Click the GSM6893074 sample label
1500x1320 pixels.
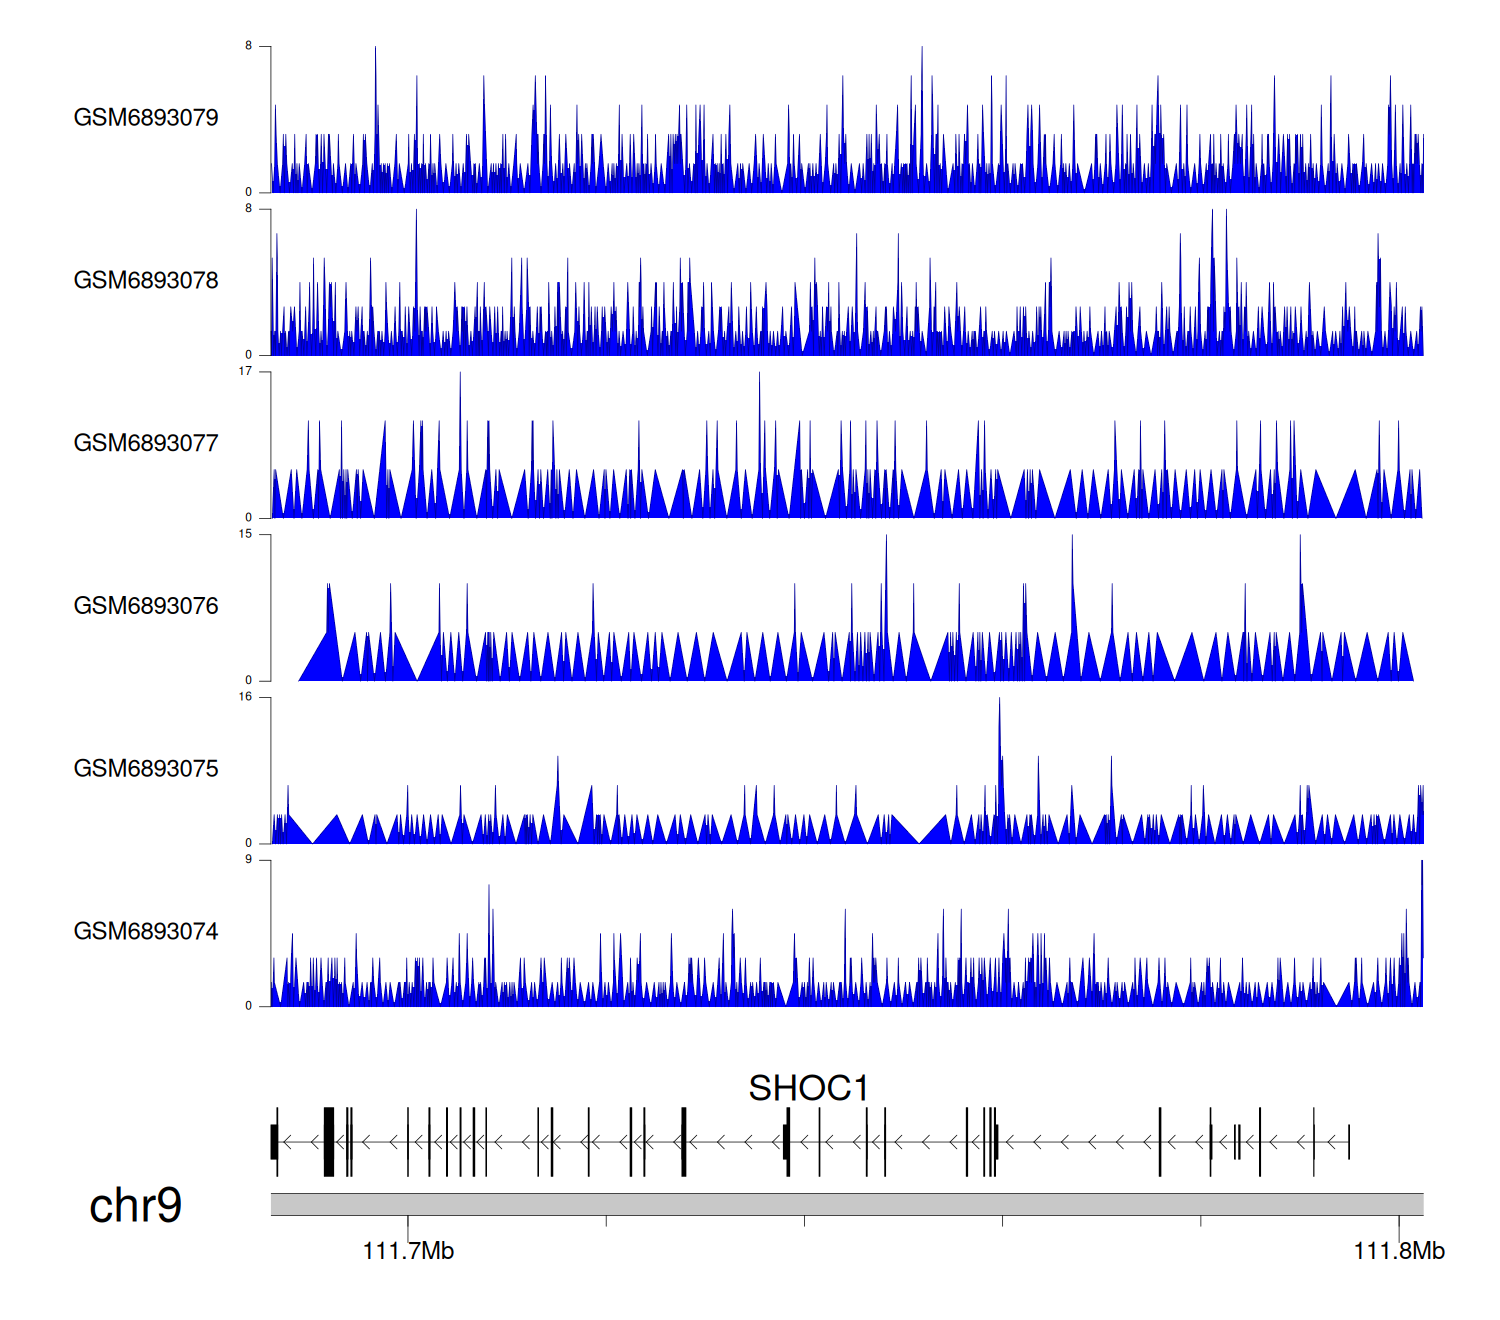tap(146, 932)
